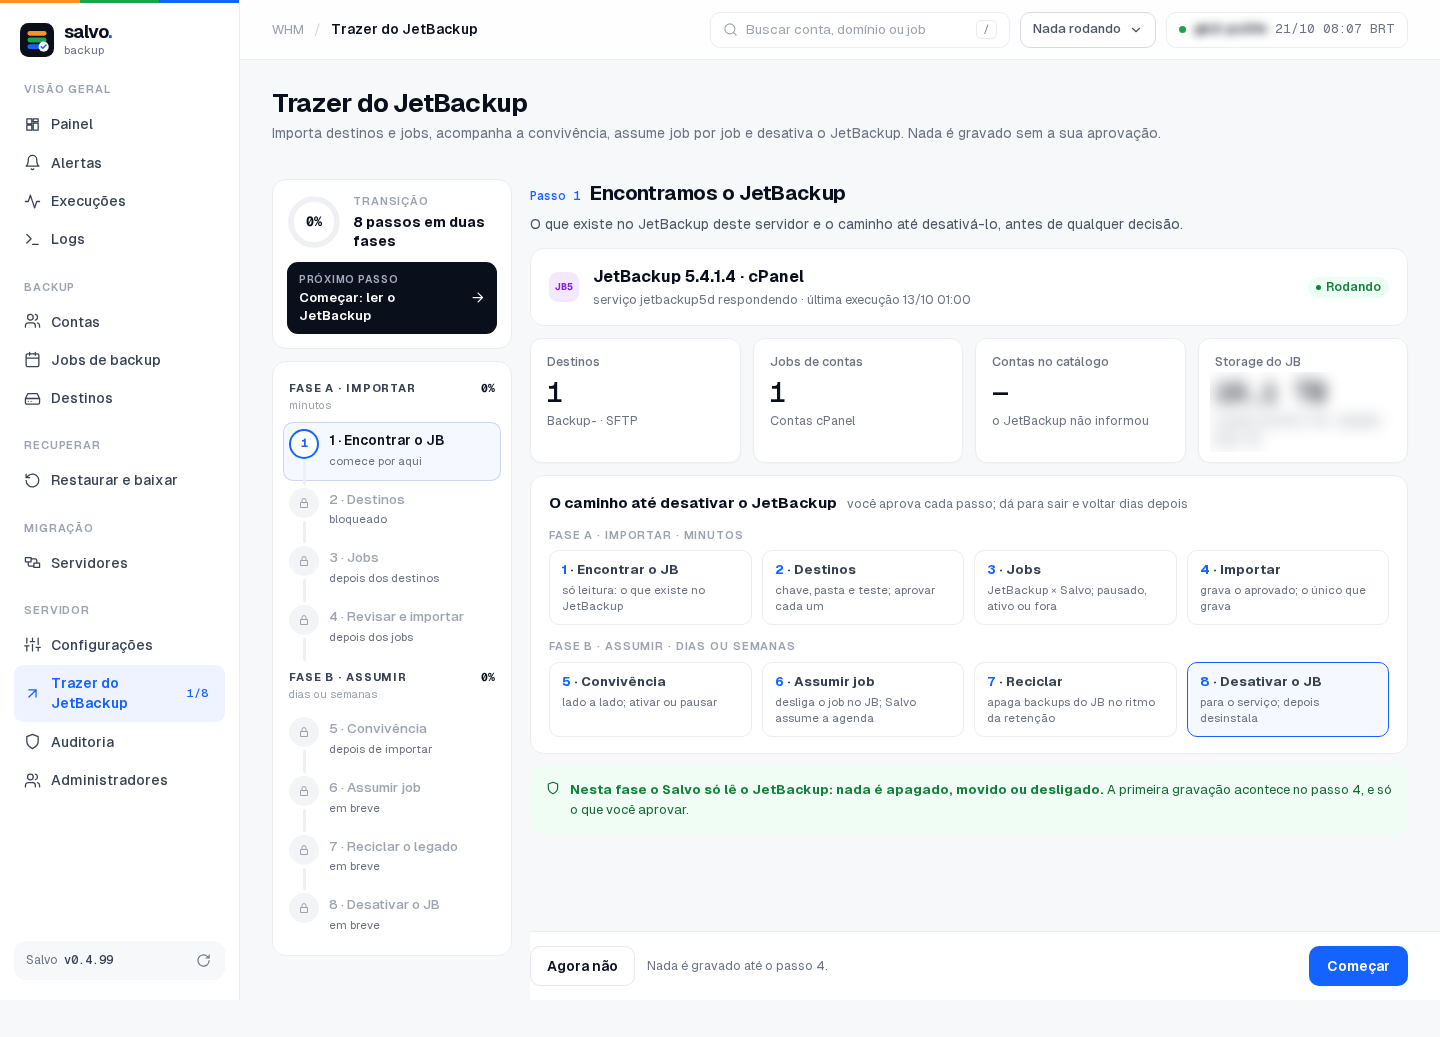The image size is (1440, 1037).
Task: Select step 1 Encontrar o JB in sidebar stepper
Action: tap(392, 451)
